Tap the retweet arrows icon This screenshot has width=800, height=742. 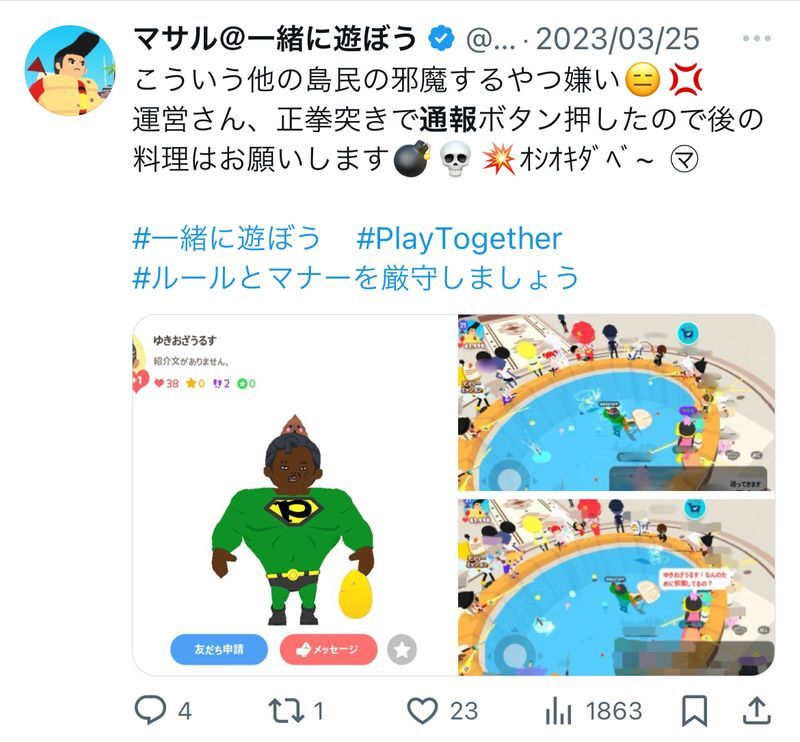click(x=286, y=710)
